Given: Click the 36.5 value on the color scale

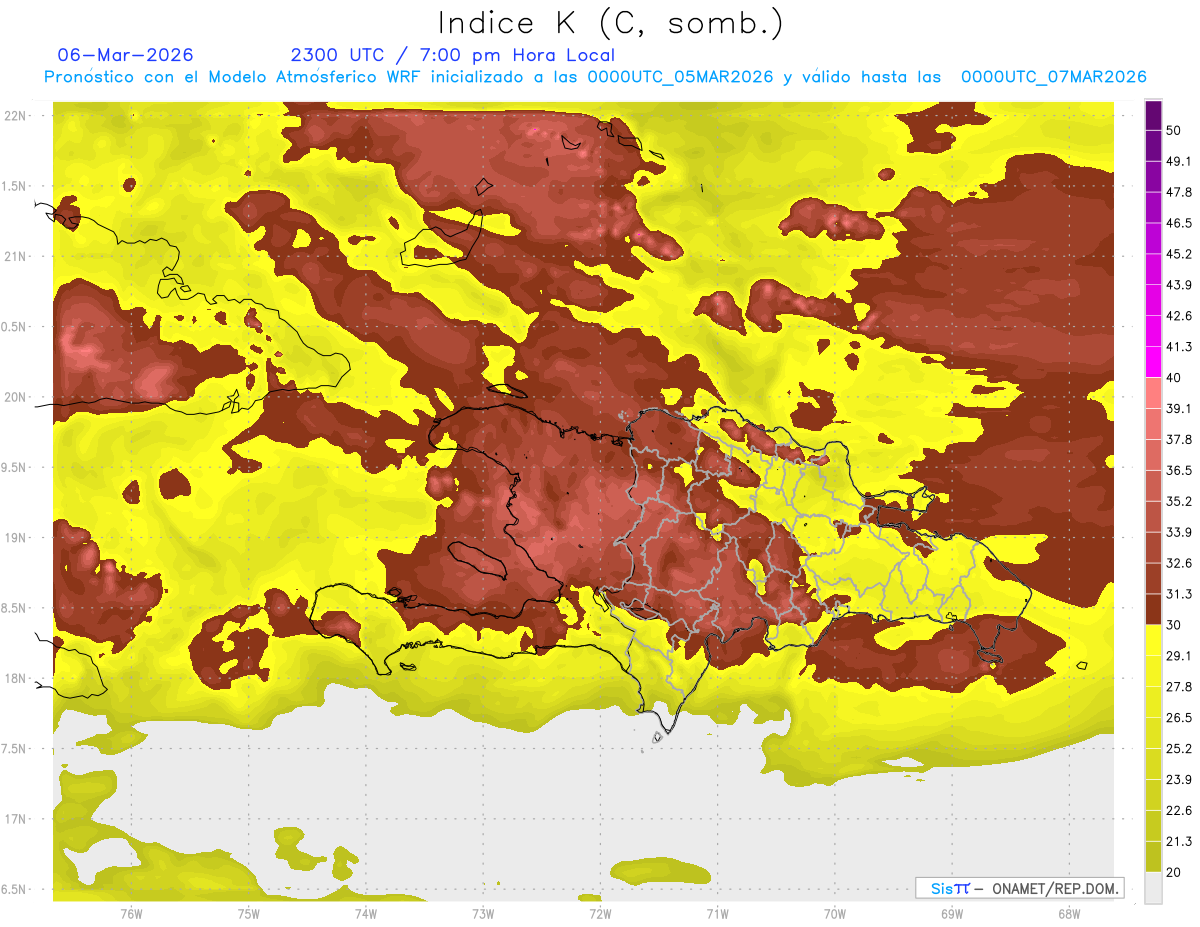Looking at the screenshot, I should click(x=1179, y=470).
